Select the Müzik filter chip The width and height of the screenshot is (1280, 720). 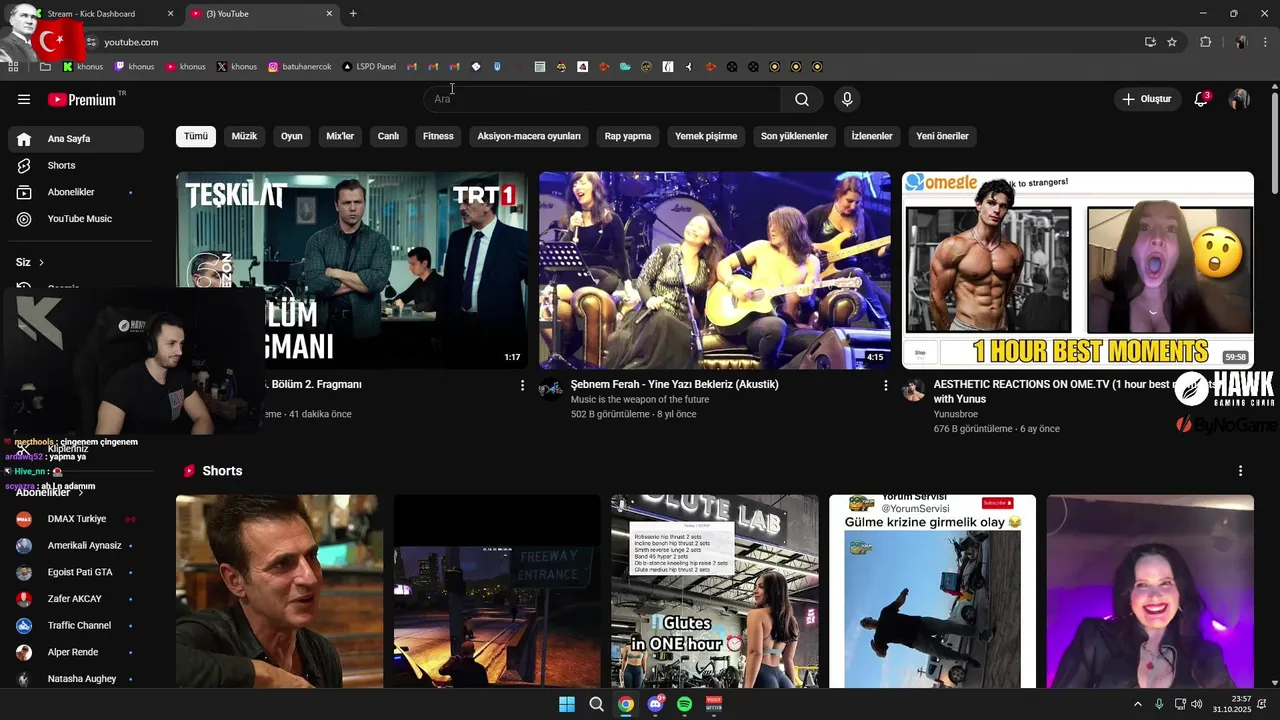pos(244,136)
